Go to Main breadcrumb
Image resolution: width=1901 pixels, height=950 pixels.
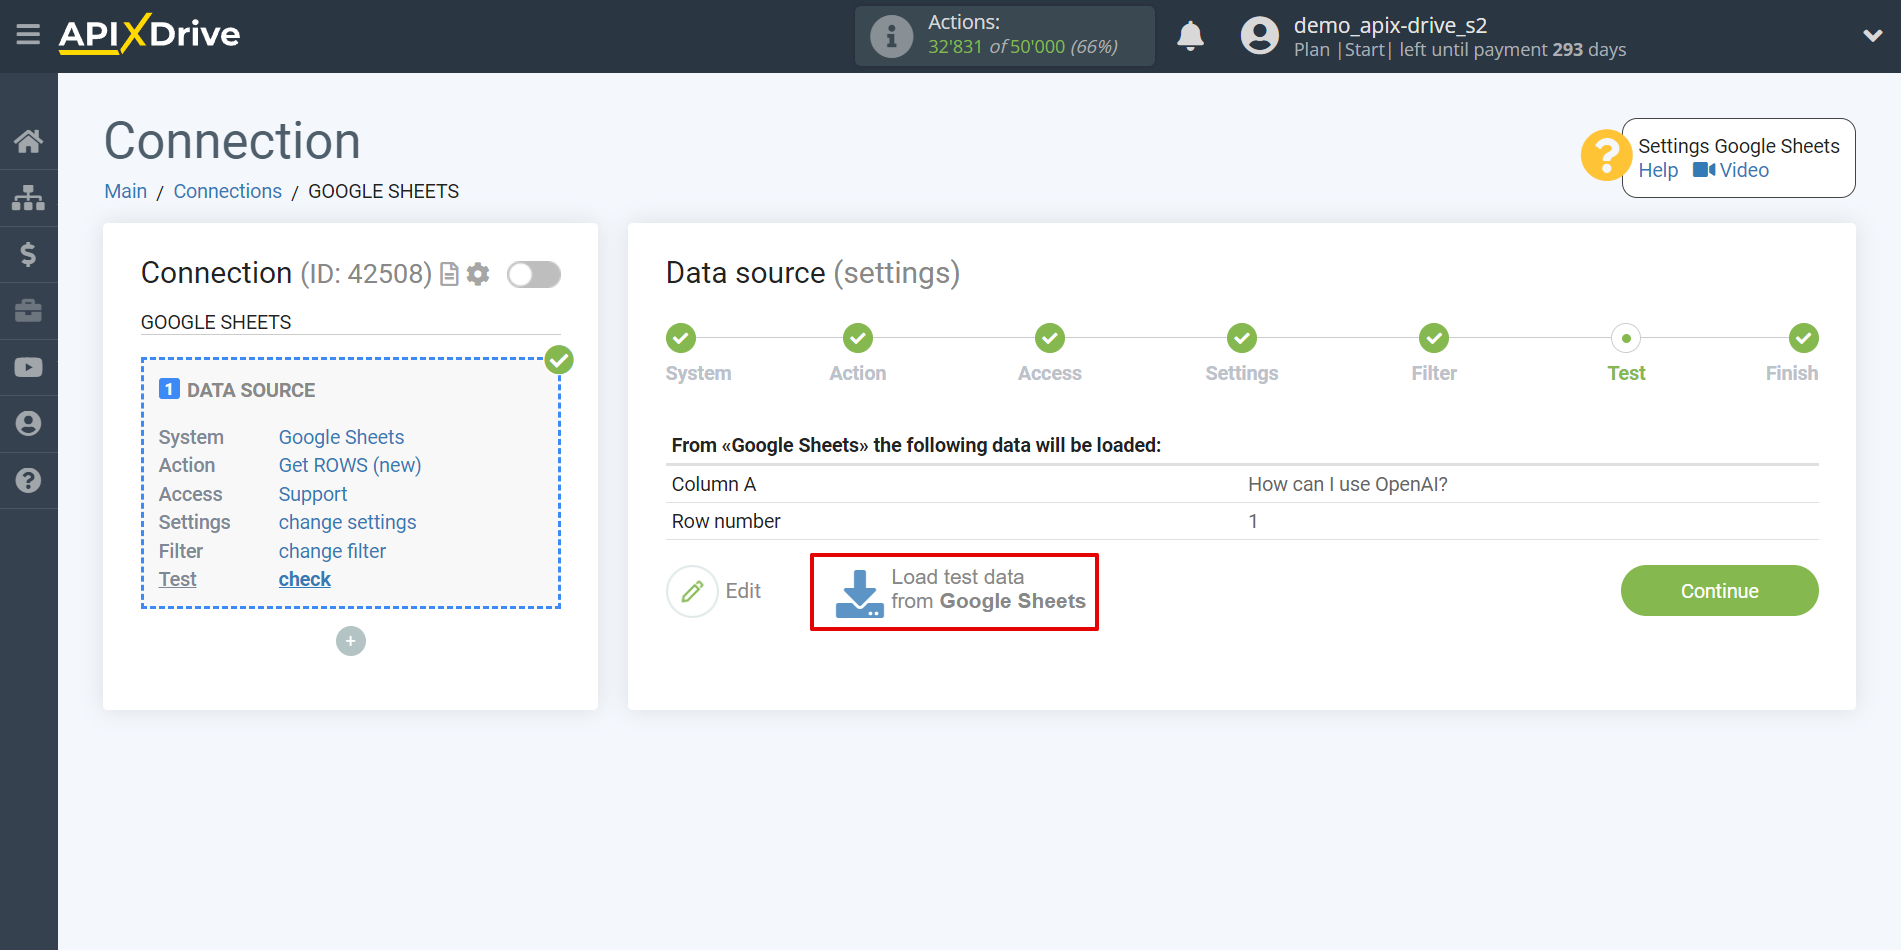click(x=126, y=191)
